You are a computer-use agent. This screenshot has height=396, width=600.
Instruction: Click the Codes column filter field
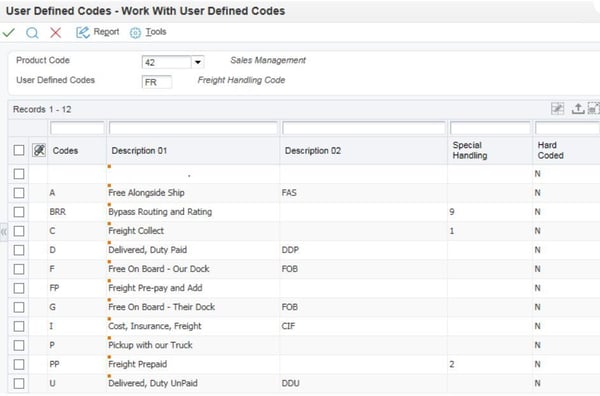(77, 128)
